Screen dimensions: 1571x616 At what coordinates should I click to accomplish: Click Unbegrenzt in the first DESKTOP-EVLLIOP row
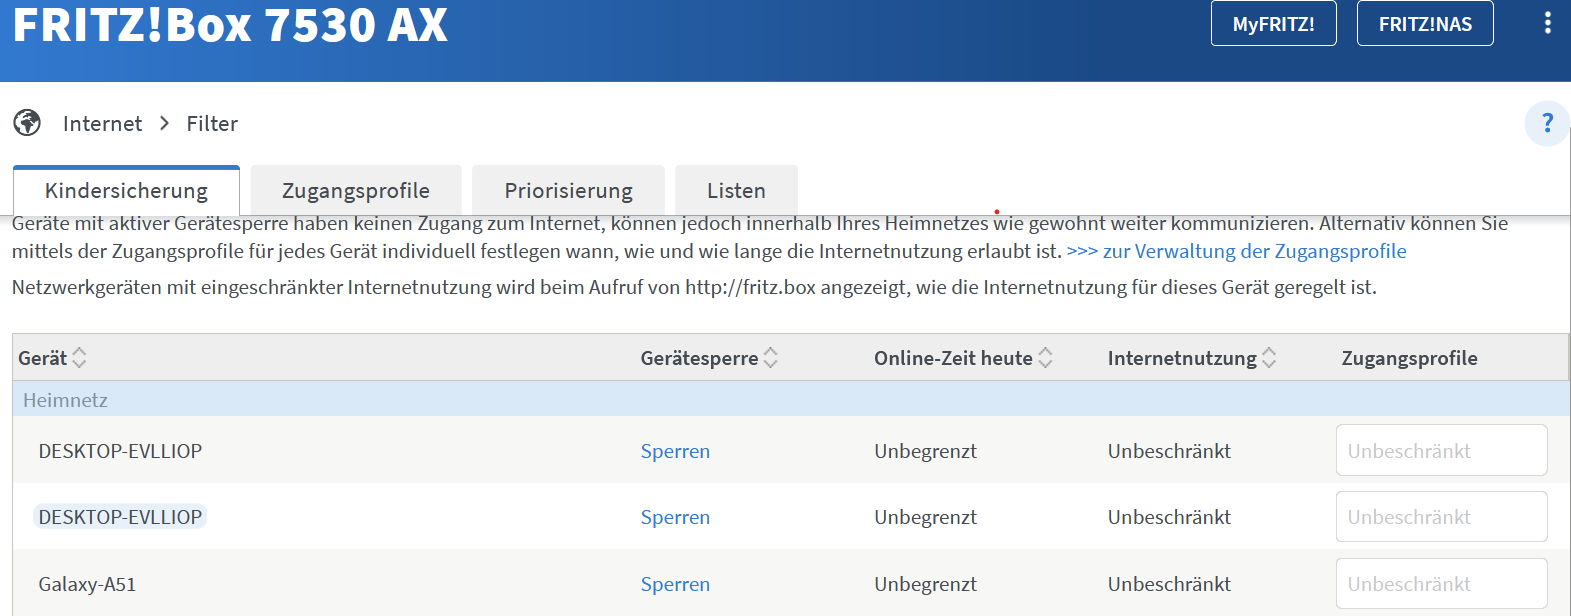click(x=925, y=451)
